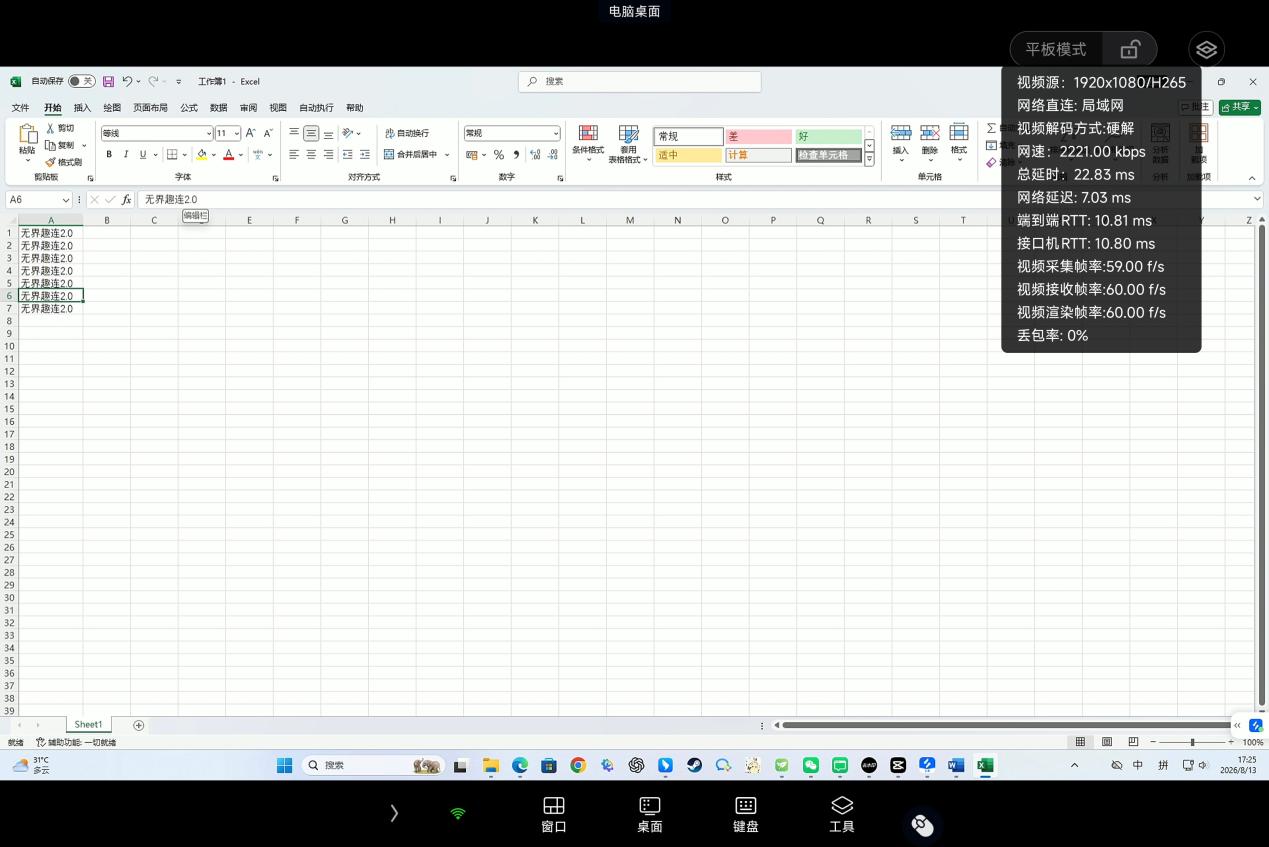Click the zoom slider in status bar
The image size is (1269, 847).
click(x=1191, y=742)
